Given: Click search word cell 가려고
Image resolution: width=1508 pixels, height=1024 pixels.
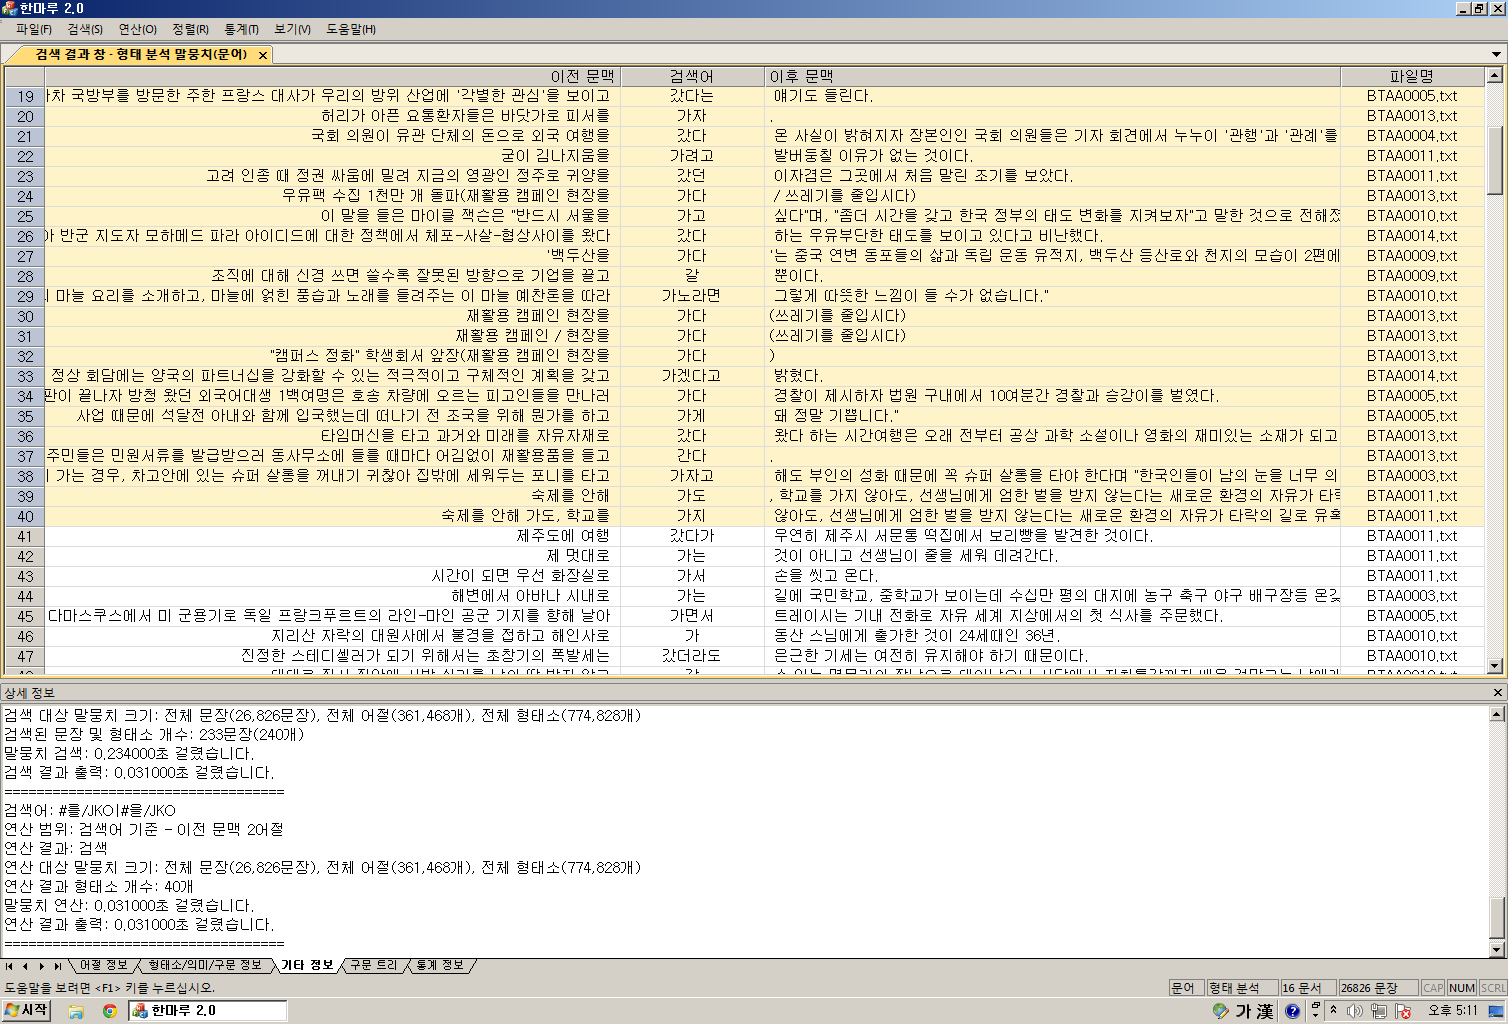Looking at the screenshot, I should (691, 156).
